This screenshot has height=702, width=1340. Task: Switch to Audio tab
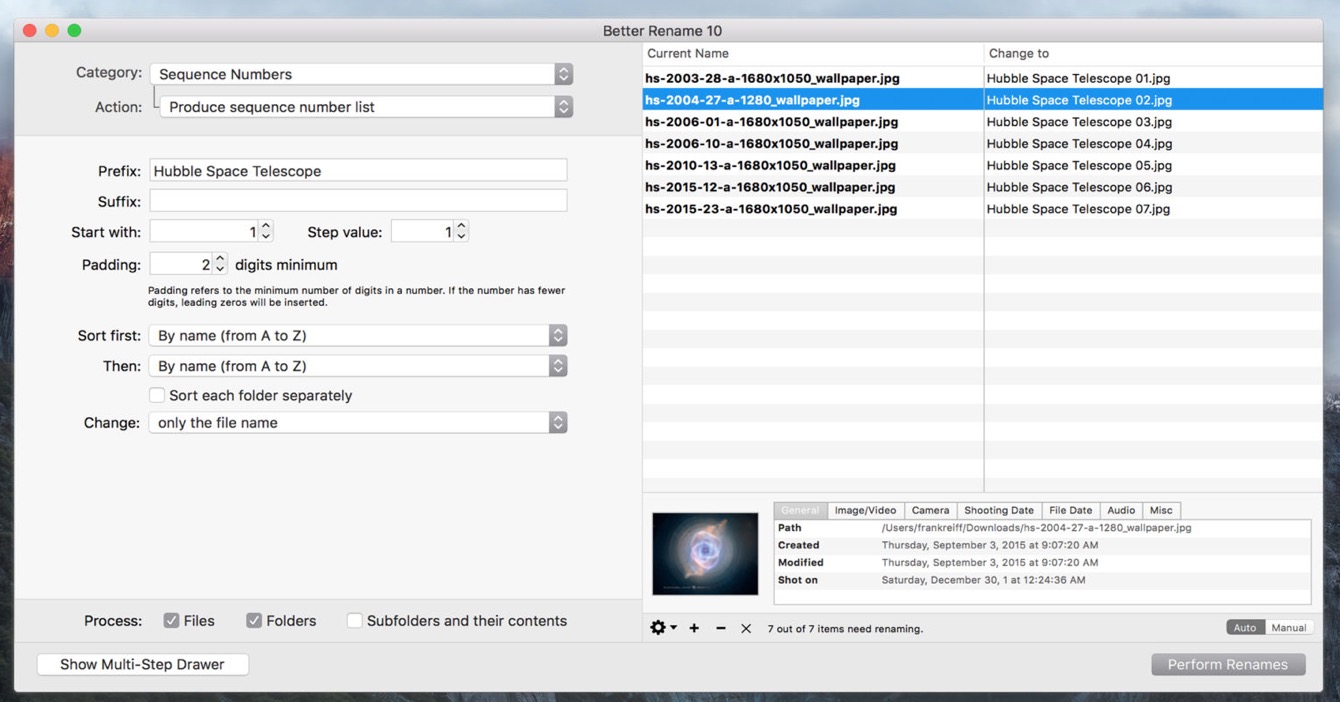coord(1121,510)
